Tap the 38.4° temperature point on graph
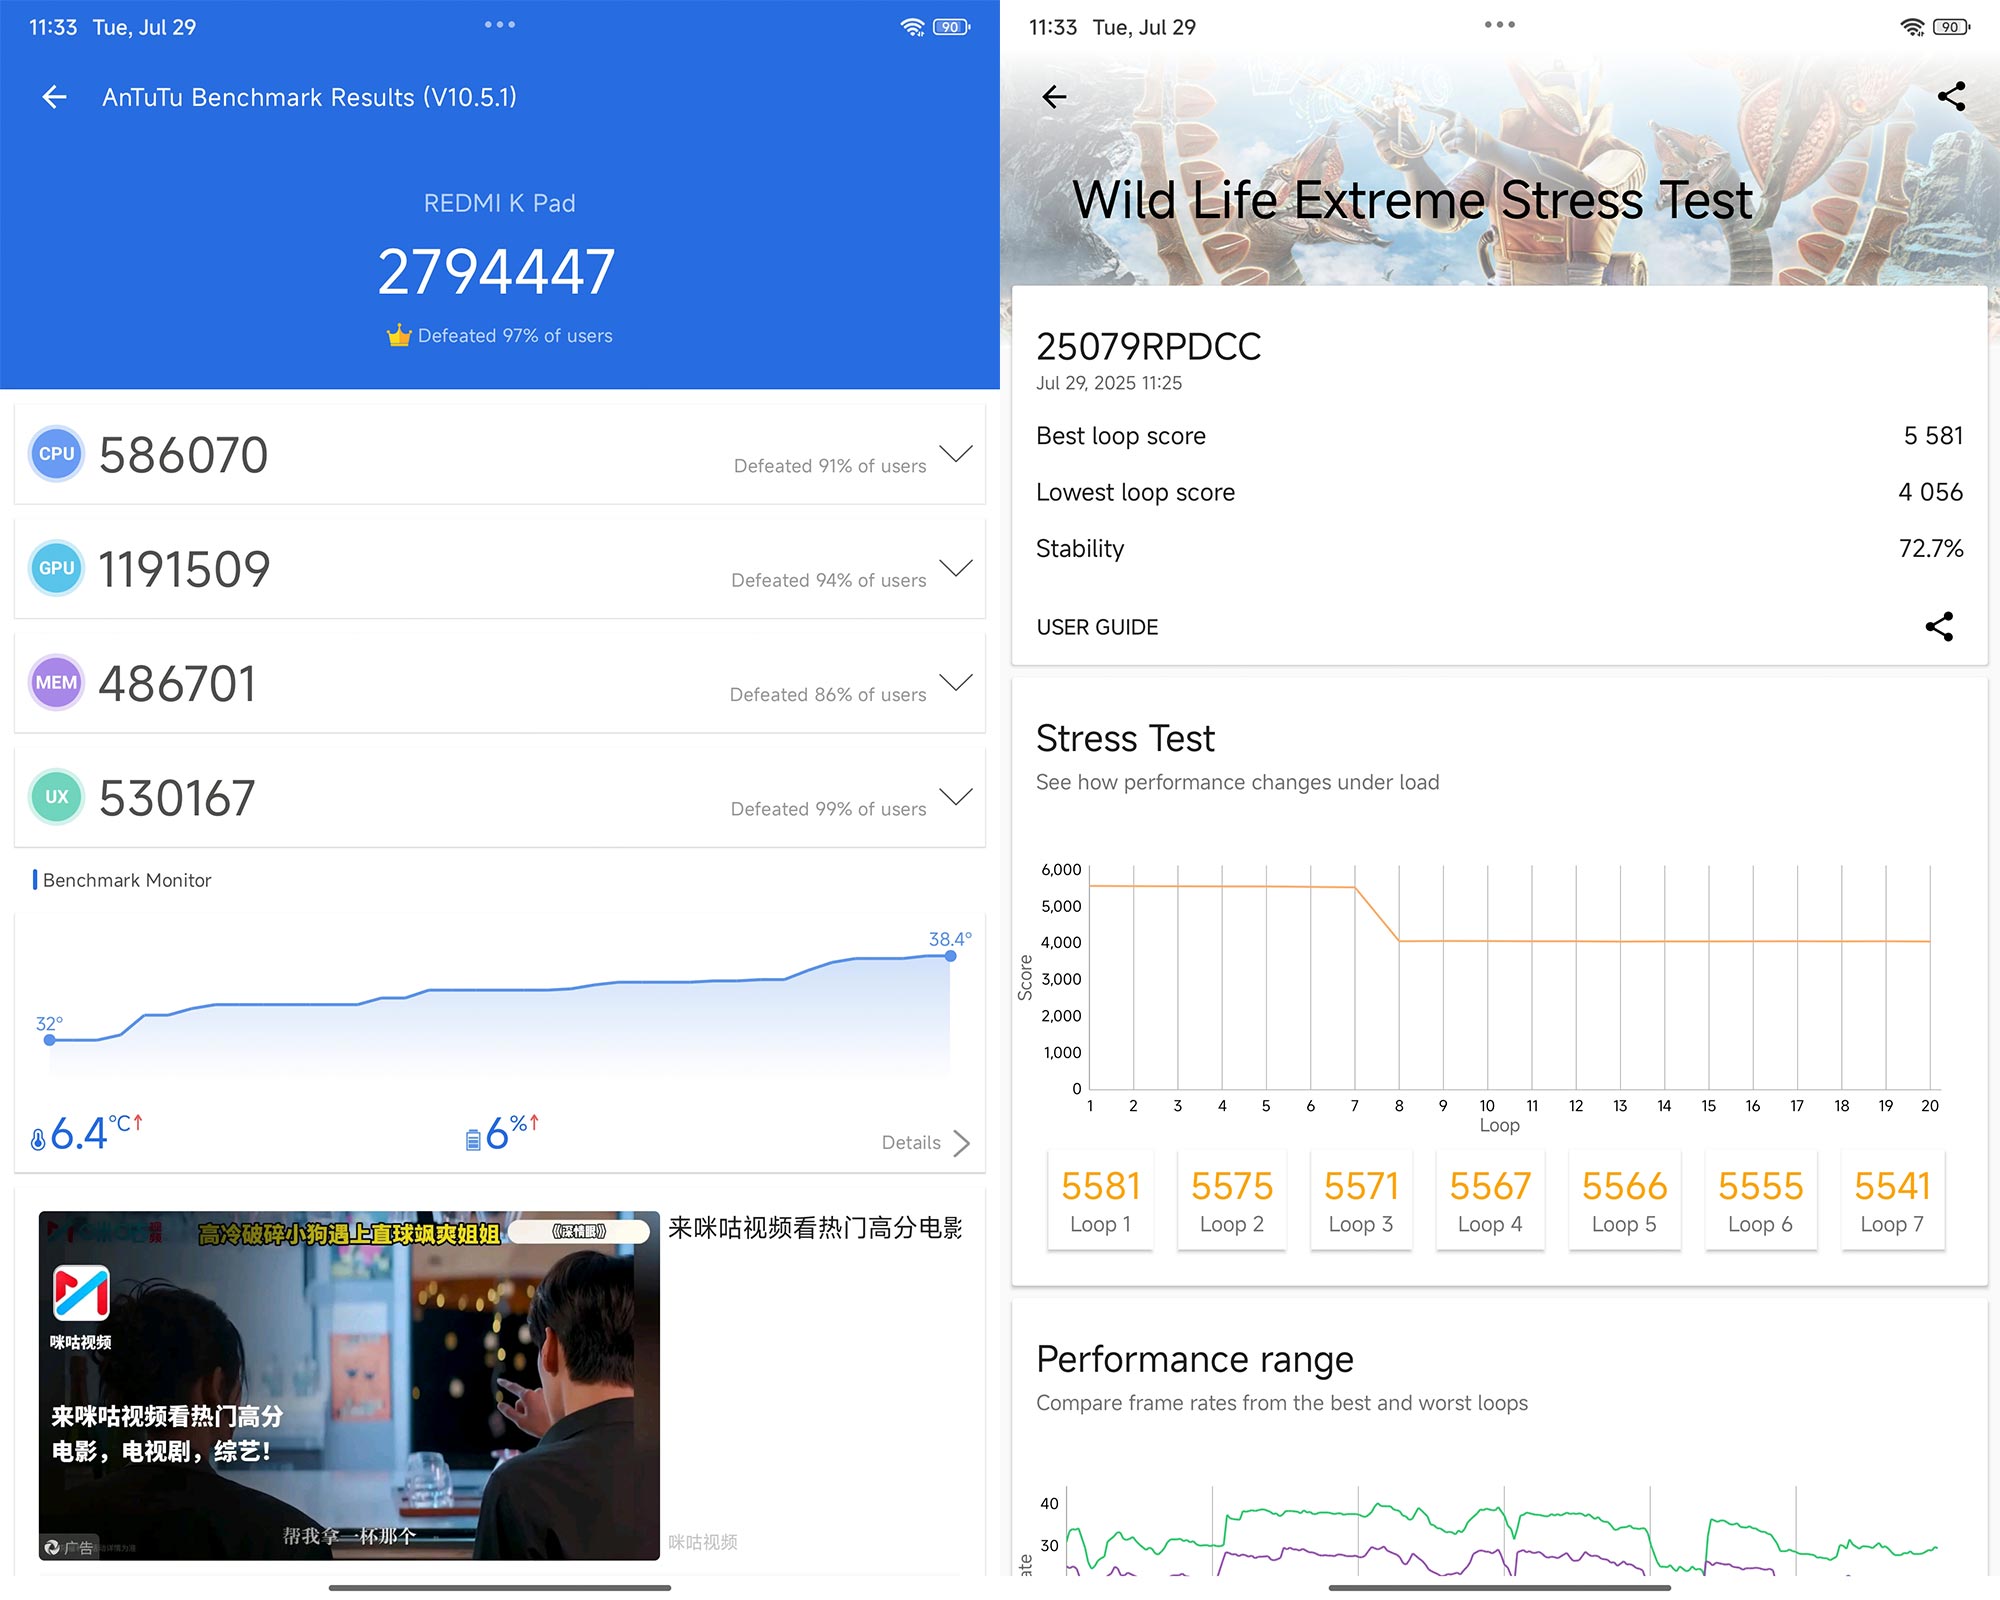Viewport: 2000px width, 1600px height. (950, 956)
